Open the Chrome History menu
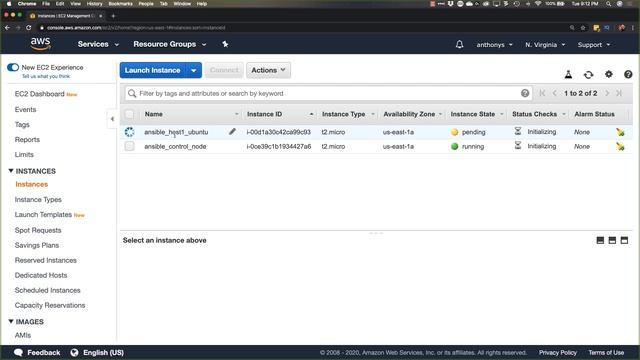This screenshot has width=640, height=360. tap(94, 4)
